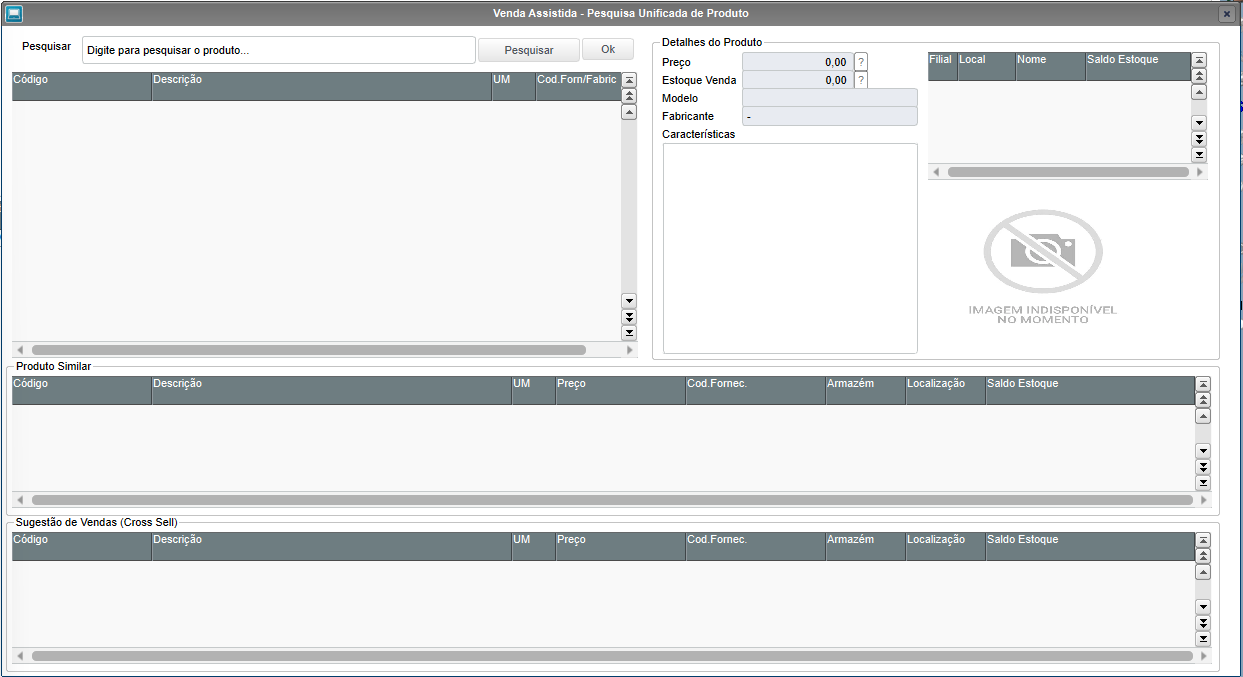Click the Cross Sell horizontal scrollbar
The width and height of the screenshot is (1243, 677).
click(611, 656)
